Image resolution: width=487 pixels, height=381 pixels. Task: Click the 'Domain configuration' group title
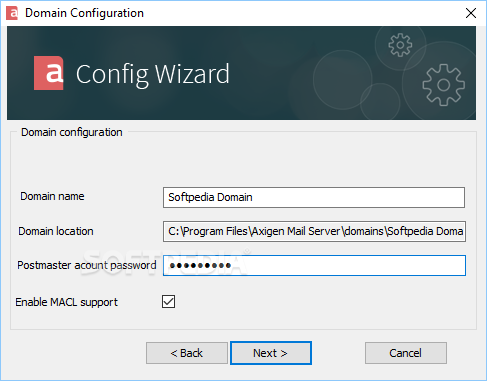tap(72, 132)
